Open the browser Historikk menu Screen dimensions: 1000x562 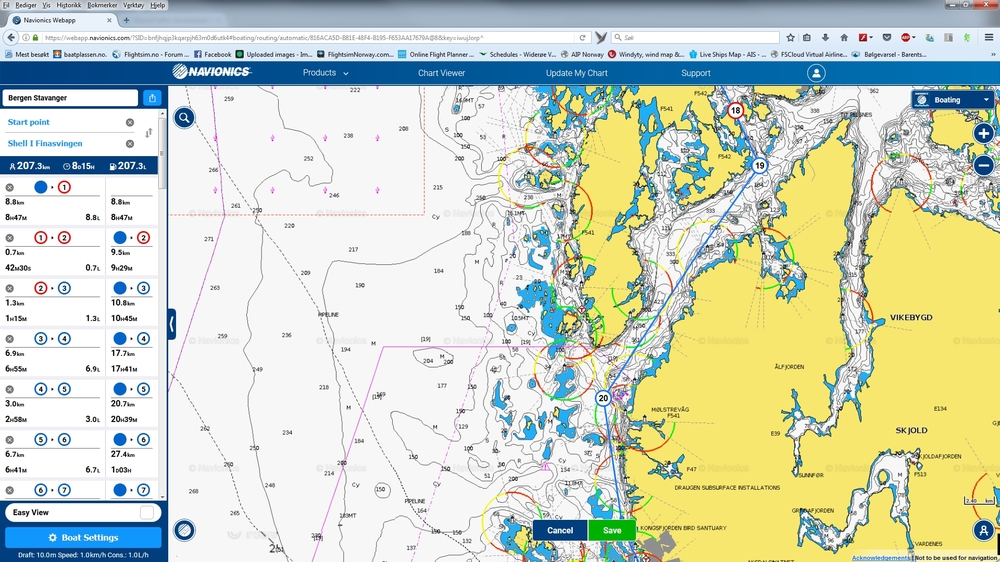click(x=68, y=5)
